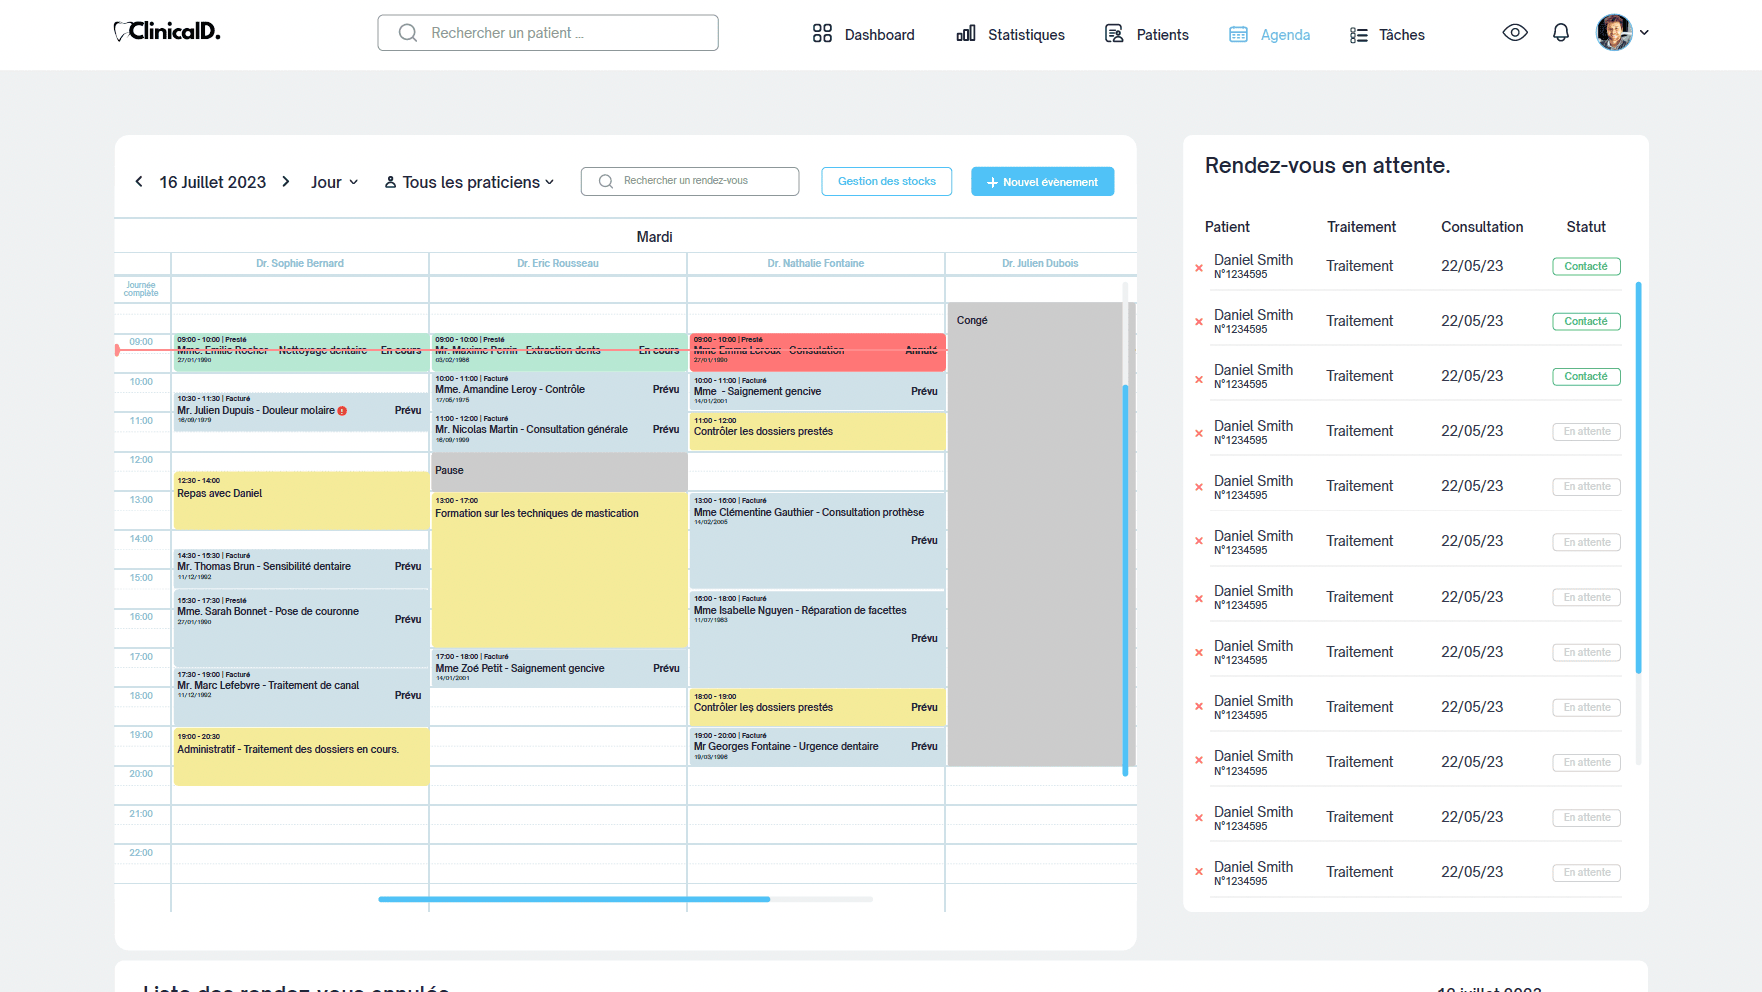1762x992 pixels.
Task: Click the practitioner person icon
Action: pyautogui.click(x=391, y=182)
